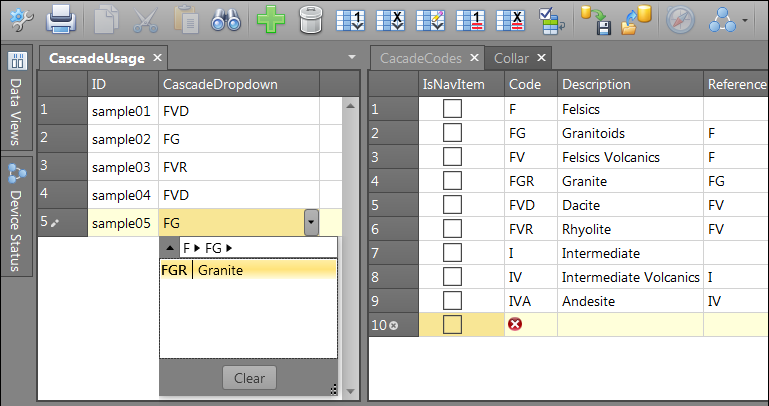The width and height of the screenshot is (769, 406).
Task: Toggle IsNavItem checkbox for Felsics Volcanics row
Action: 452,157
